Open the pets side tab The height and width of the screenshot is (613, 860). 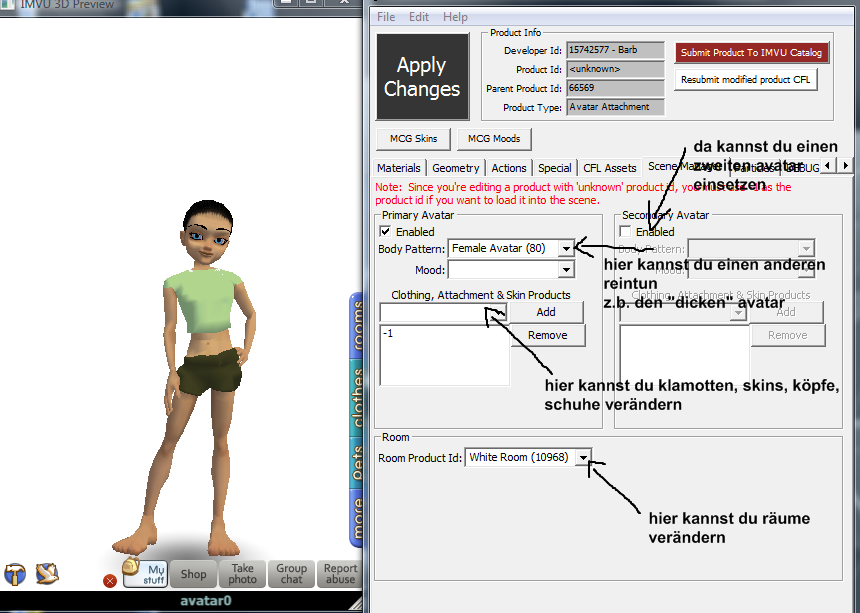coord(357,463)
